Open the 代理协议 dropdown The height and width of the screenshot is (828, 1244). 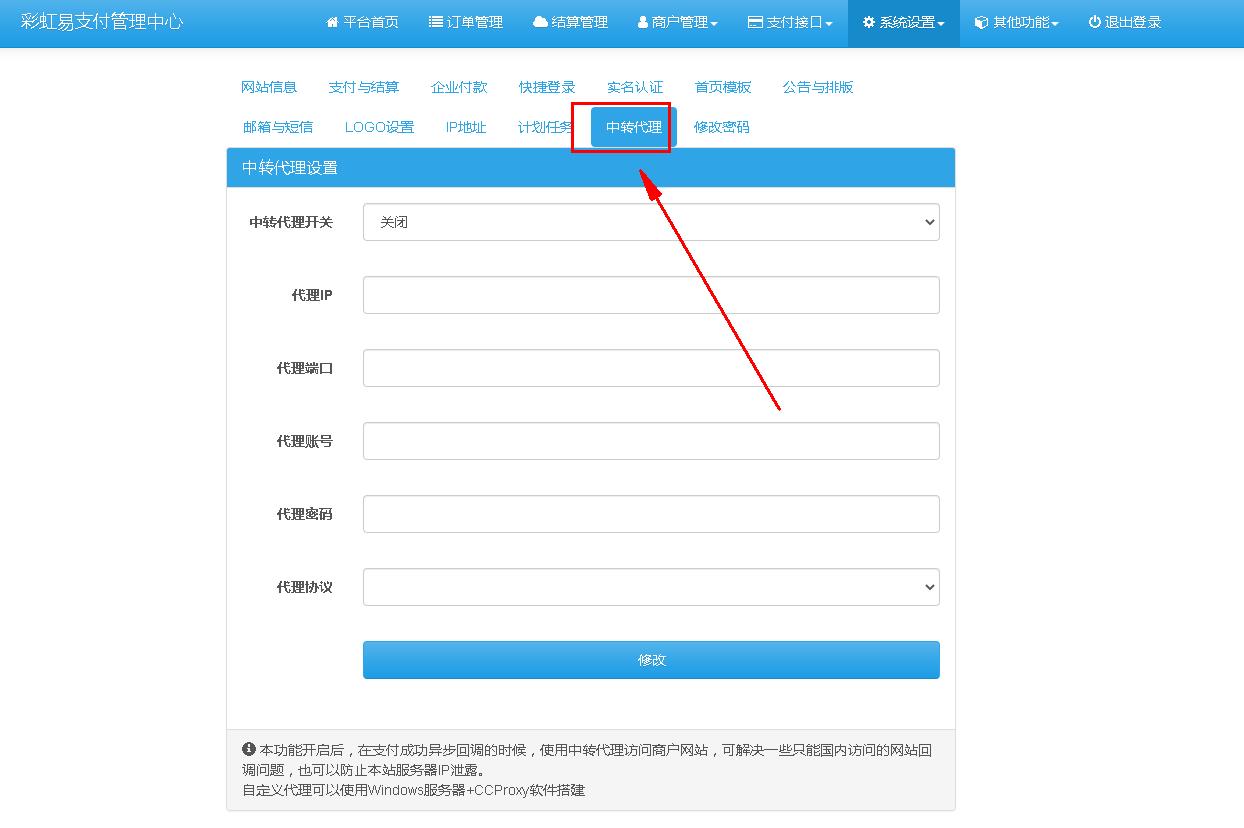651,587
